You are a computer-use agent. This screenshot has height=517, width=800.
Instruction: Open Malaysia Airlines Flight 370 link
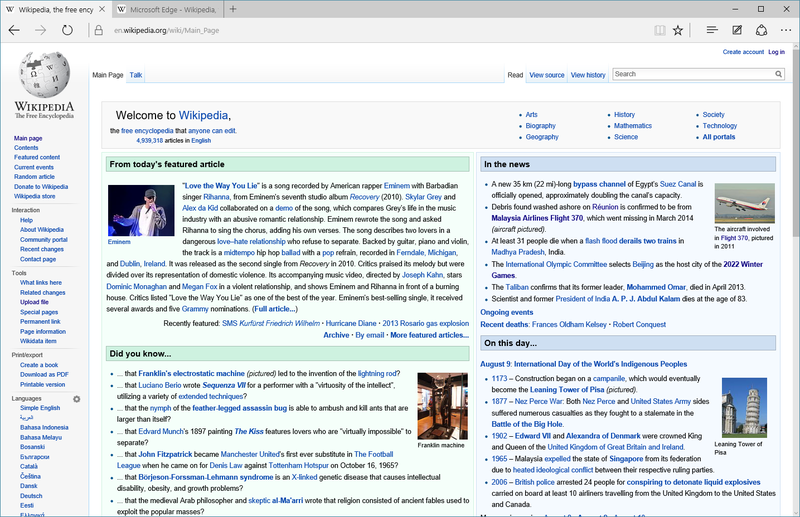point(537,218)
